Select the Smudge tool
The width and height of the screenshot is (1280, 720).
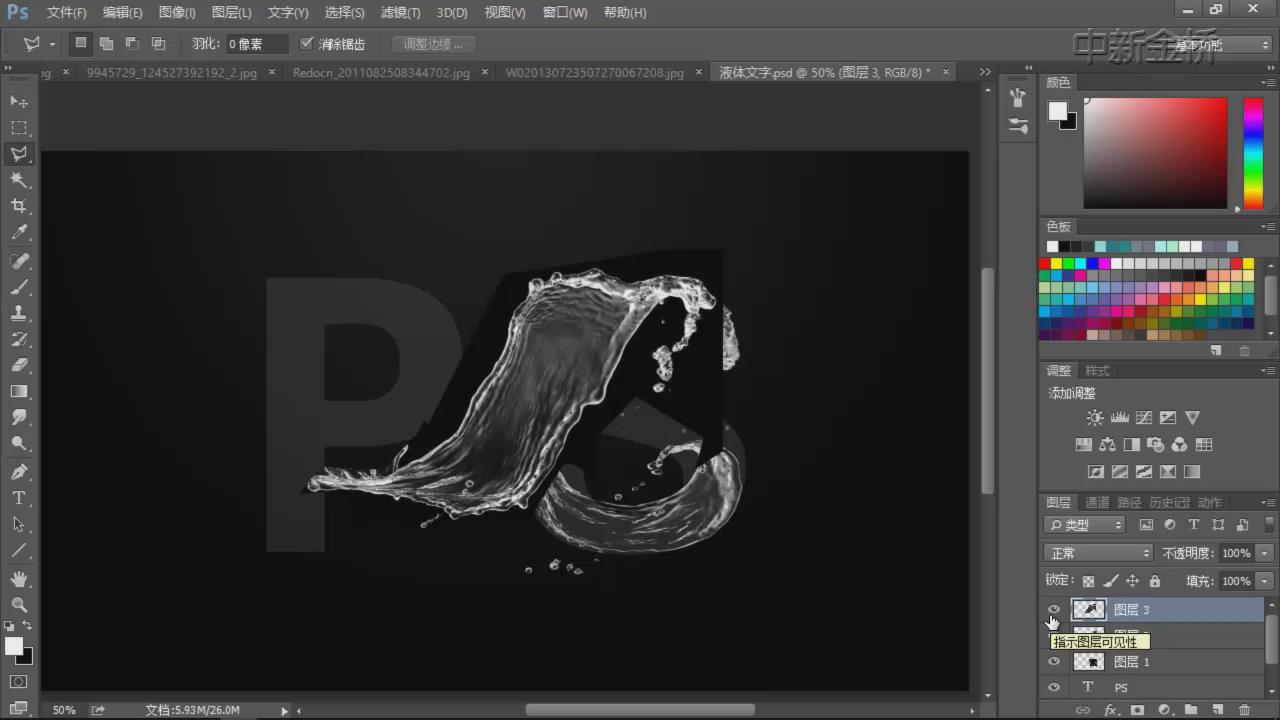tap(19, 417)
